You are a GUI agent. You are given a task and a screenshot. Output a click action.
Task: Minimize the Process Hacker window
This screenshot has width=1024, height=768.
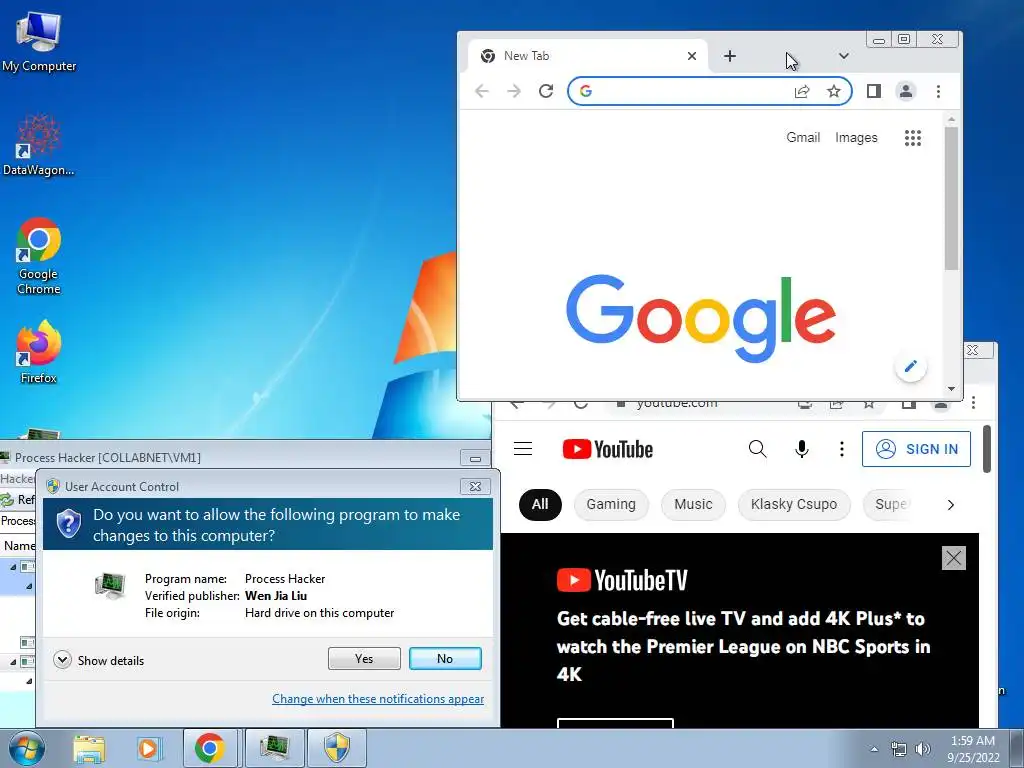475,458
